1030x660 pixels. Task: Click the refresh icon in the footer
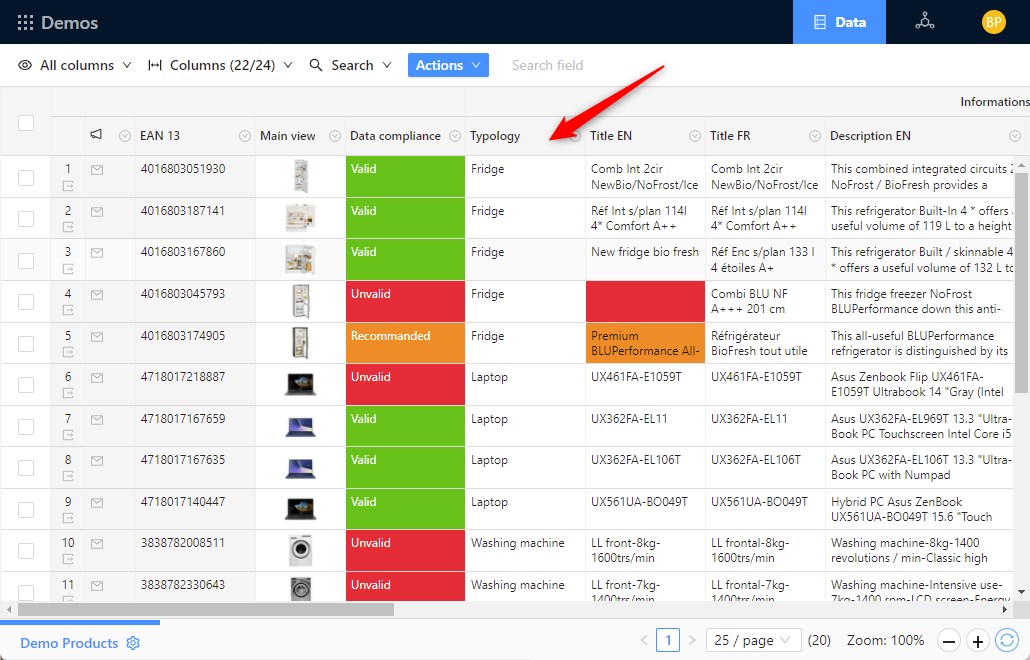[x=1007, y=641]
